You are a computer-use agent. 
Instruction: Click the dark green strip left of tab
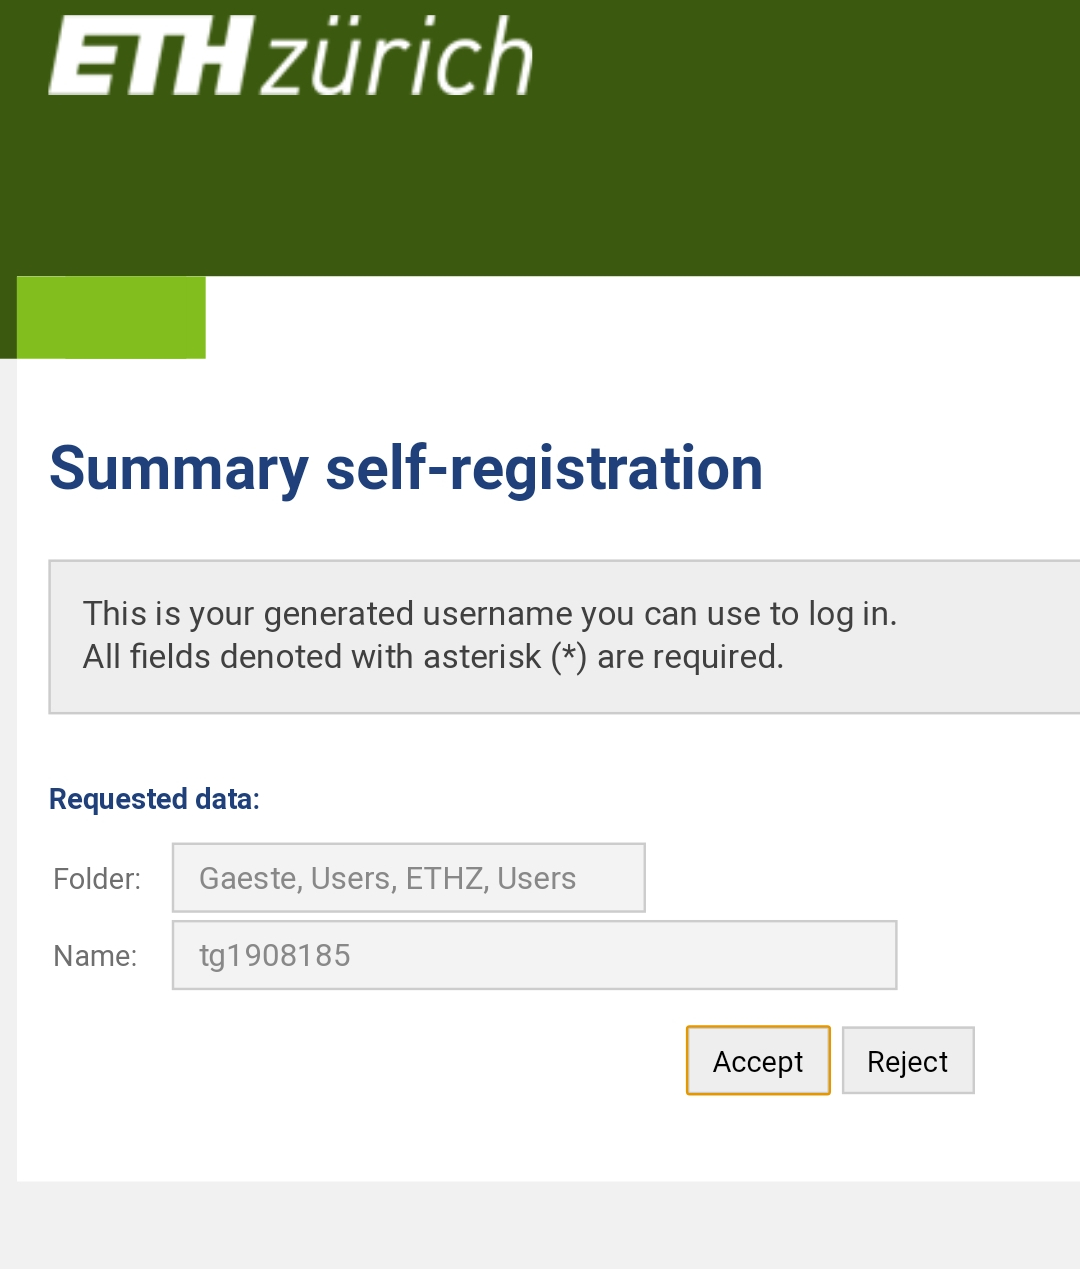coord(8,317)
